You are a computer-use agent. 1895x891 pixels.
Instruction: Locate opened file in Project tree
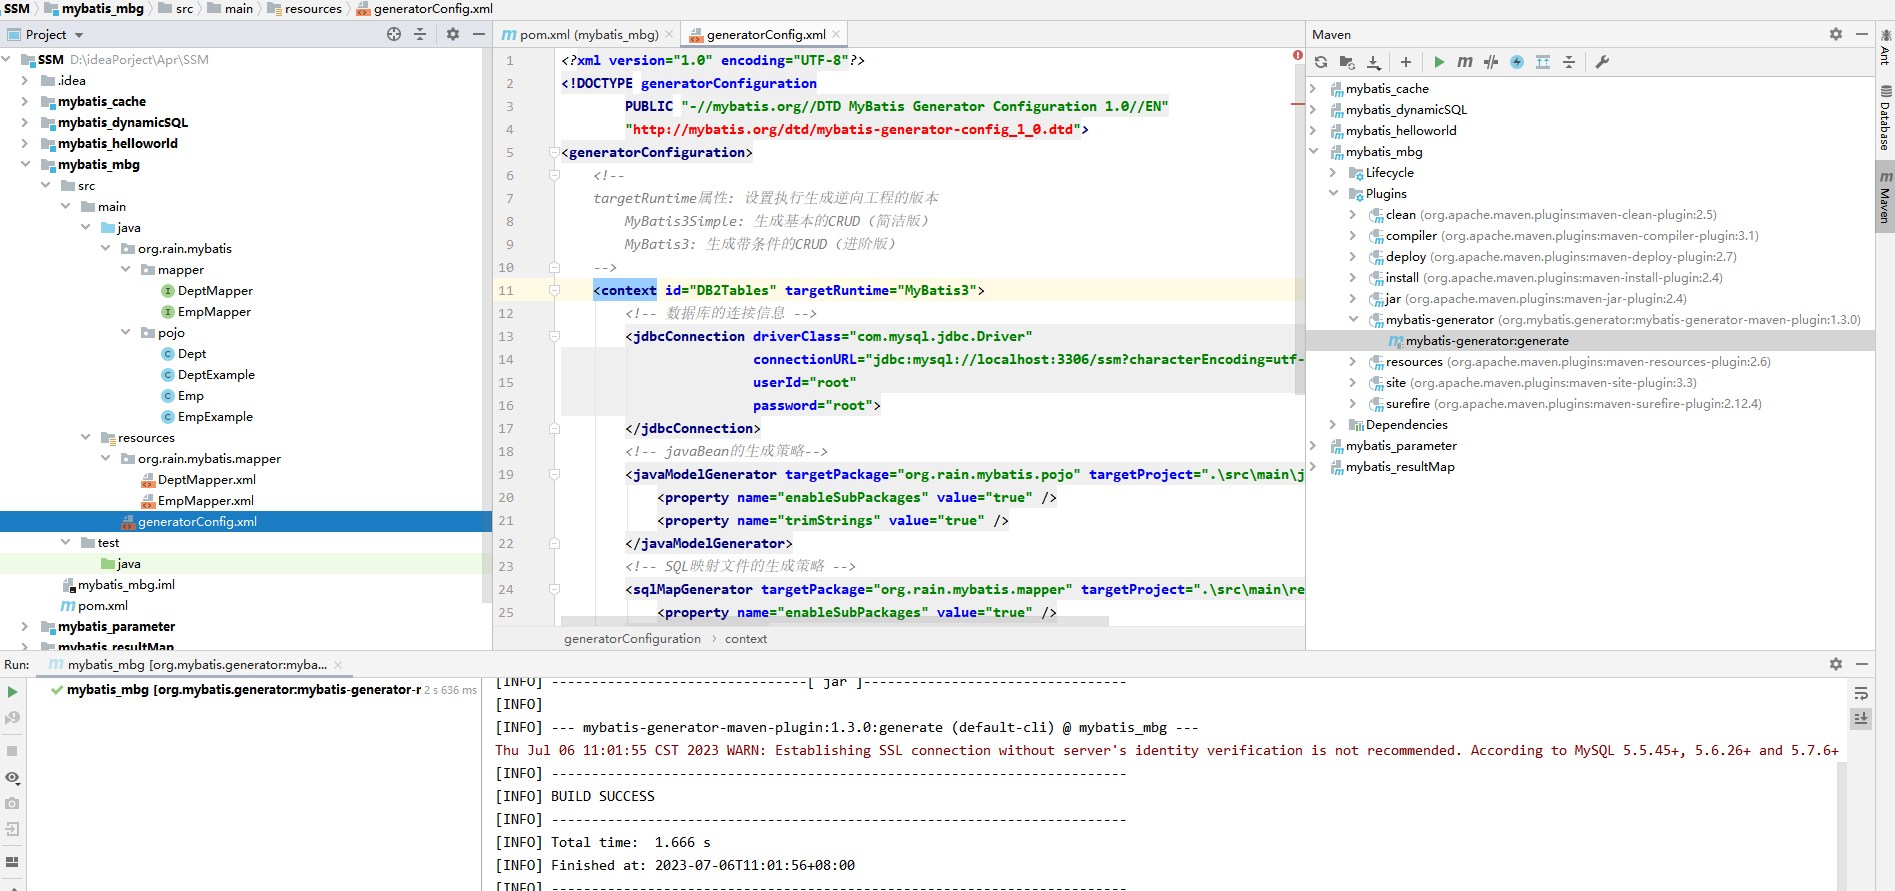(394, 34)
